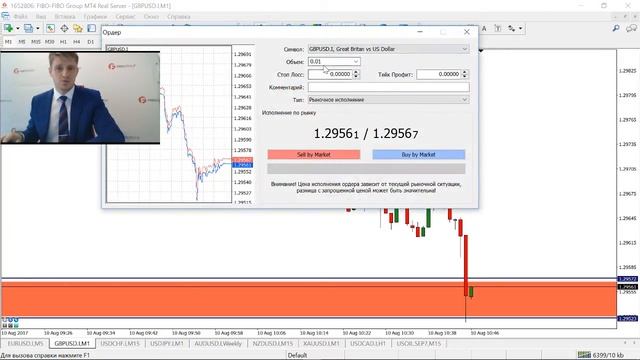Click the '6399/10 kb' traffic indicator
Image resolution: width=640 pixels, height=360 pixels.
tap(608, 355)
